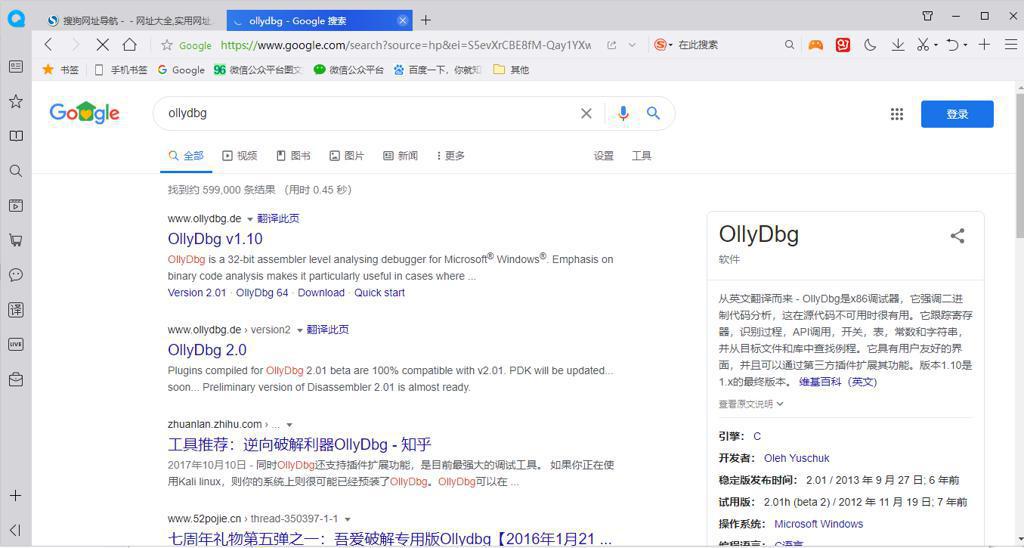
Task: Click the sidebar news card icon
Action: click(16, 67)
